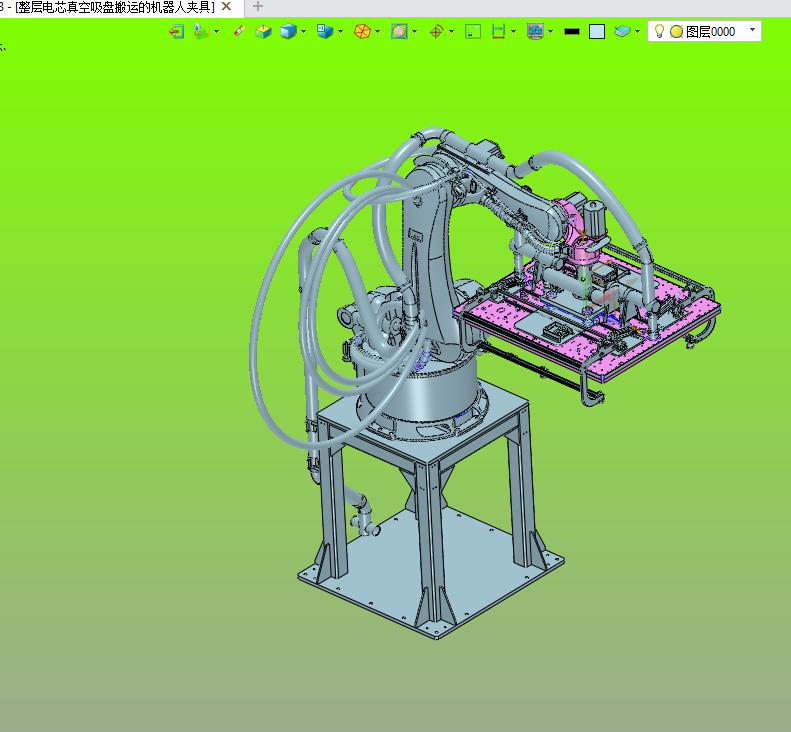Viewport: 791px width, 732px height.
Task: Click the teal layers stack icon
Action: coord(623,31)
